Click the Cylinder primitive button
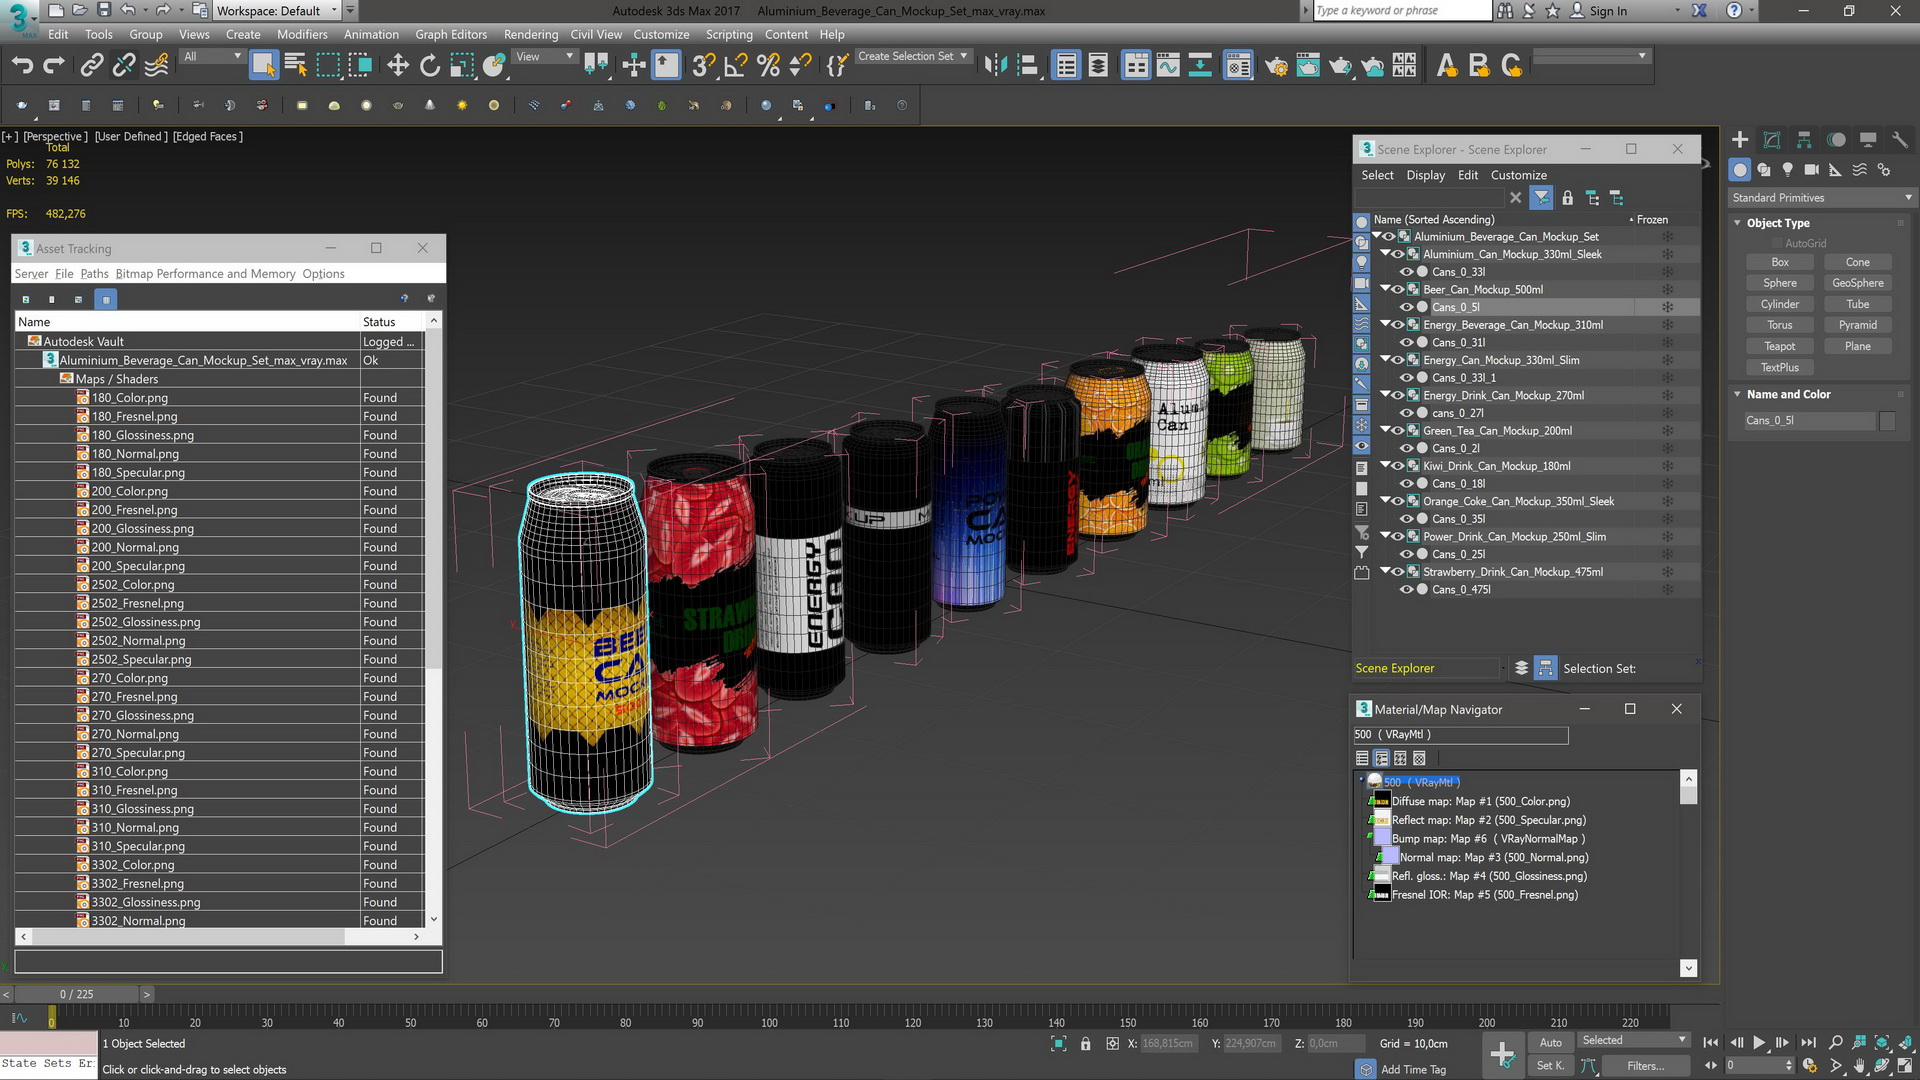Screen dimensions: 1920x1080 (1779, 304)
